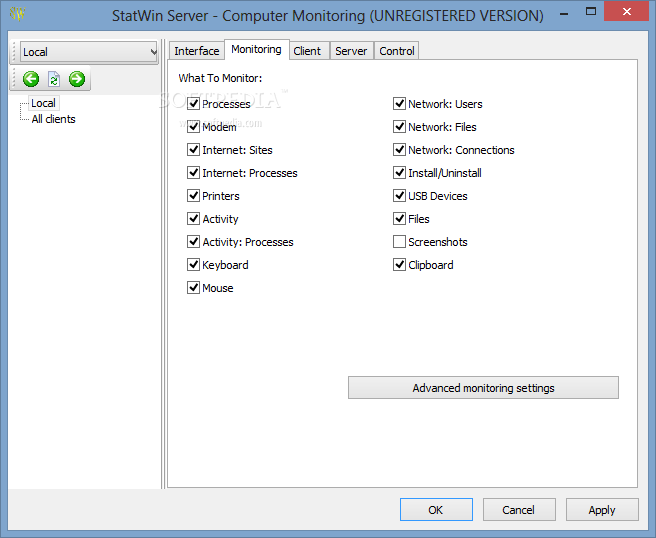This screenshot has height=538, width=656.
Task: Uncheck the Printers checkbox
Action: pos(193,196)
